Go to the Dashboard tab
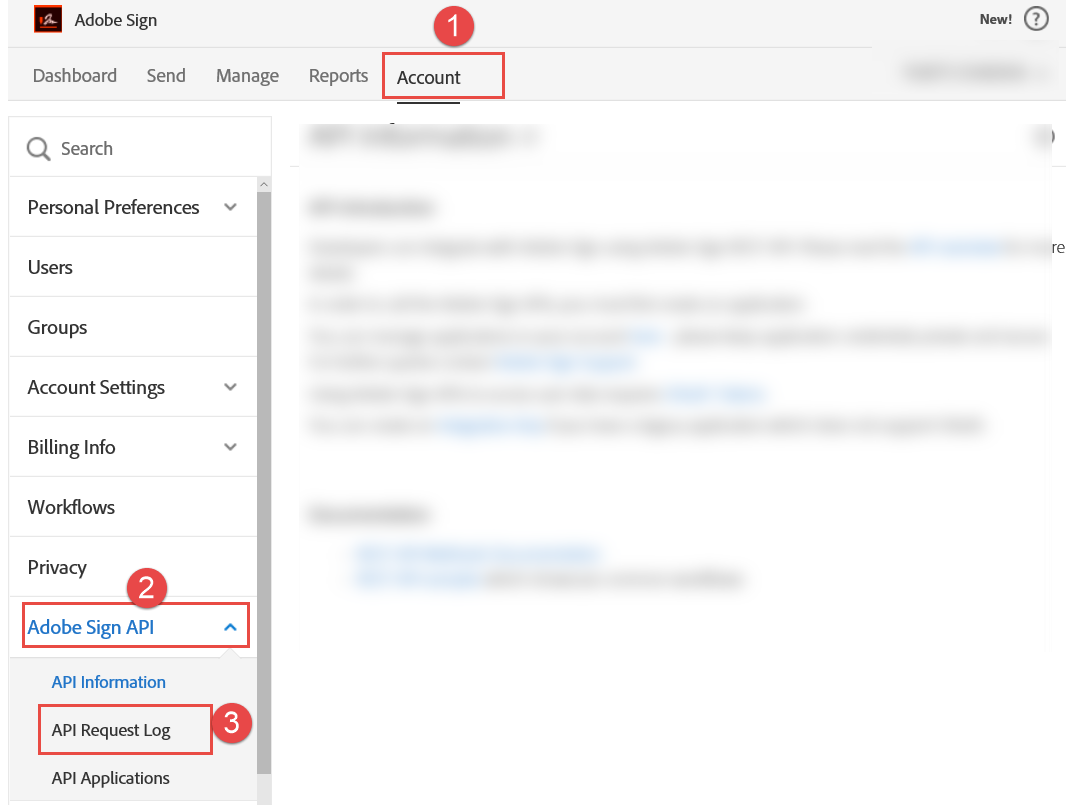 click(x=75, y=75)
